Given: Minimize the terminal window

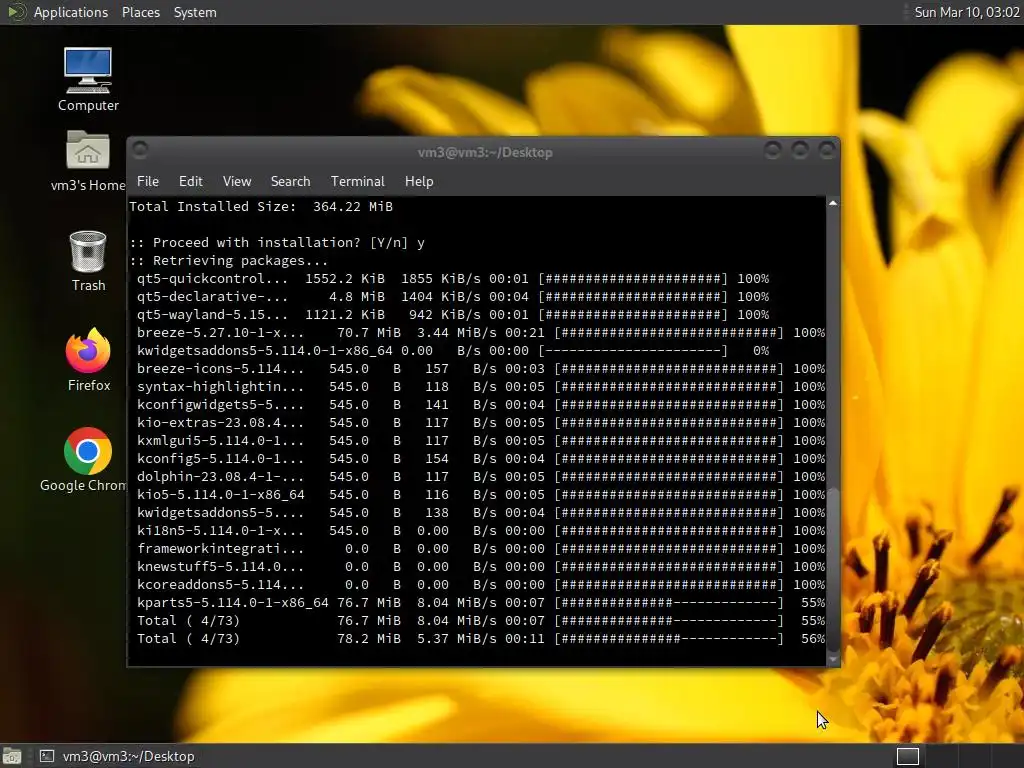Looking at the screenshot, I should 773,151.
